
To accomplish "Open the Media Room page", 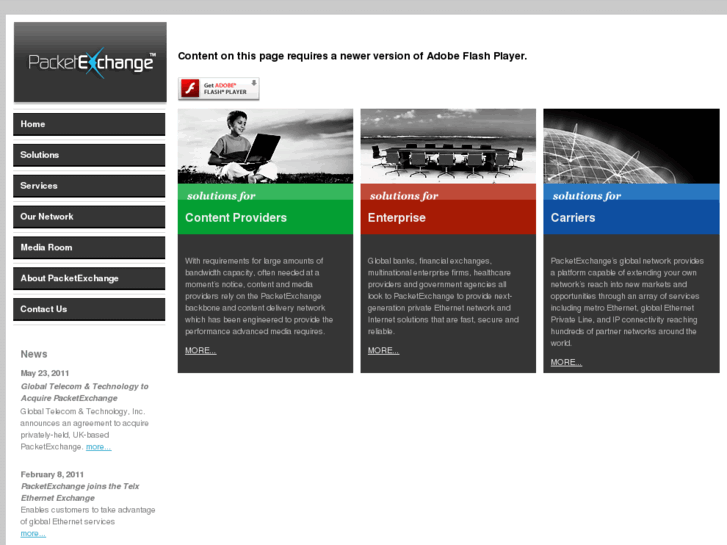I will click(89, 248).
